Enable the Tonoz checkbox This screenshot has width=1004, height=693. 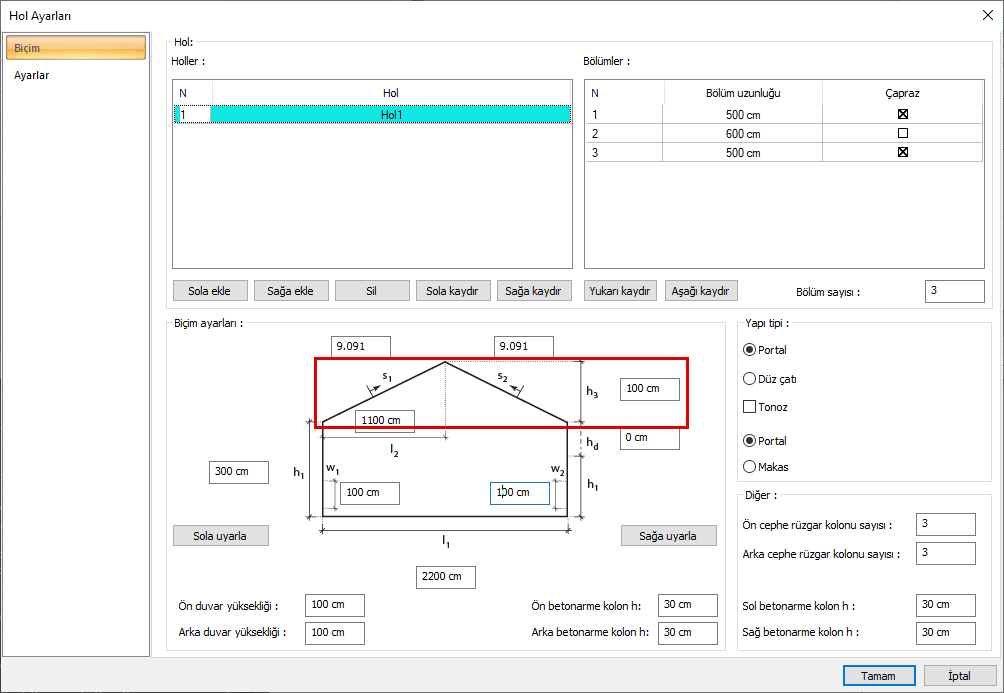coord(750,407)
